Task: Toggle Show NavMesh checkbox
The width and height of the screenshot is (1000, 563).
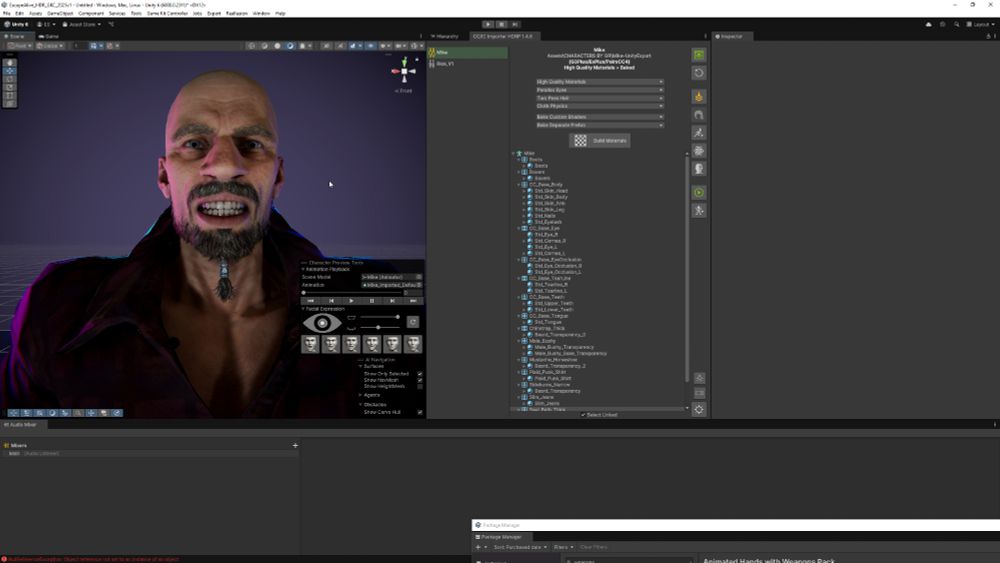Action: point(420,380)
